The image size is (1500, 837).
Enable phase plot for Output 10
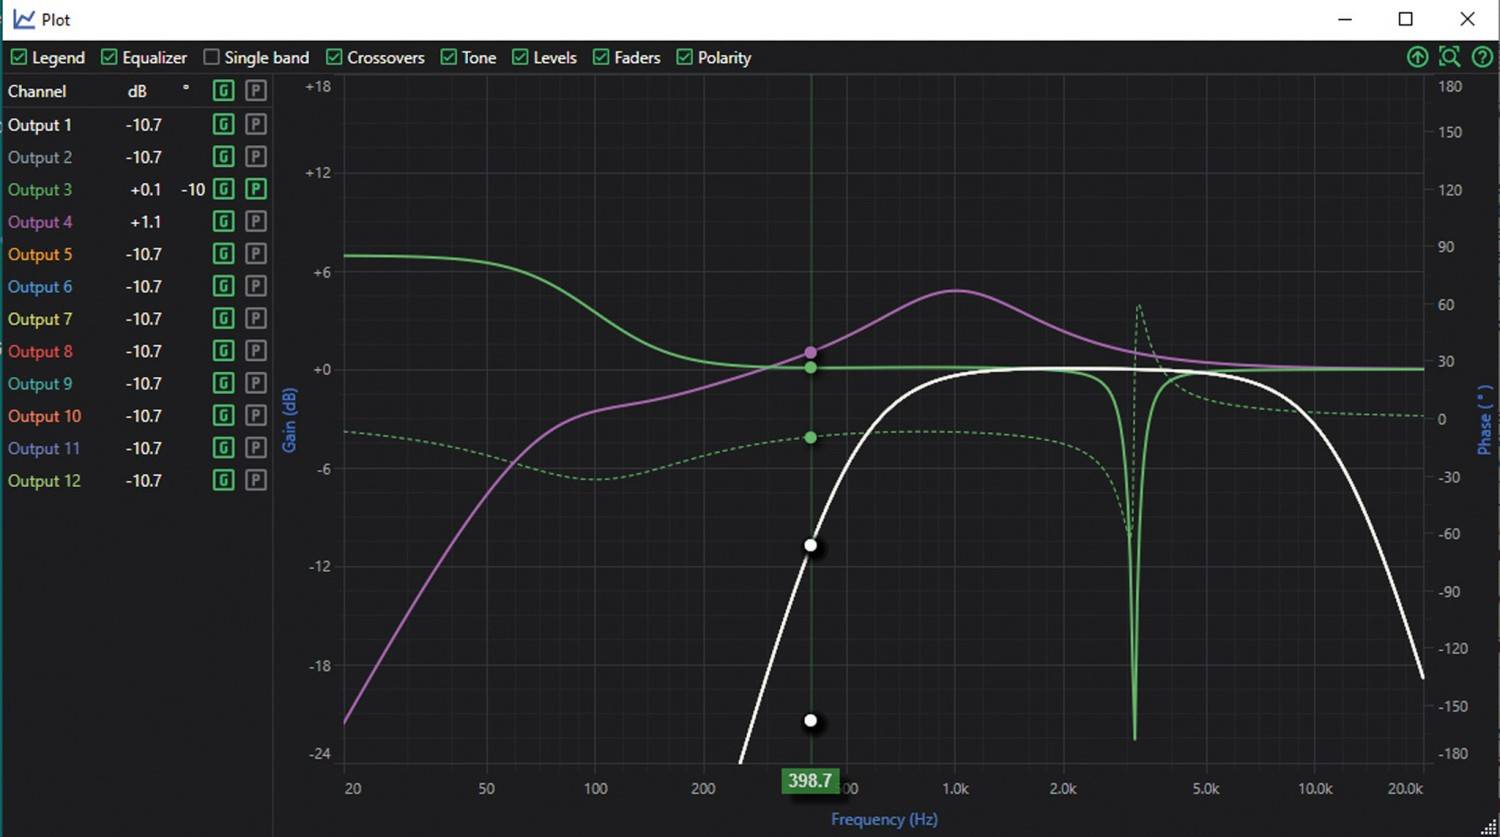coord(256,416)
